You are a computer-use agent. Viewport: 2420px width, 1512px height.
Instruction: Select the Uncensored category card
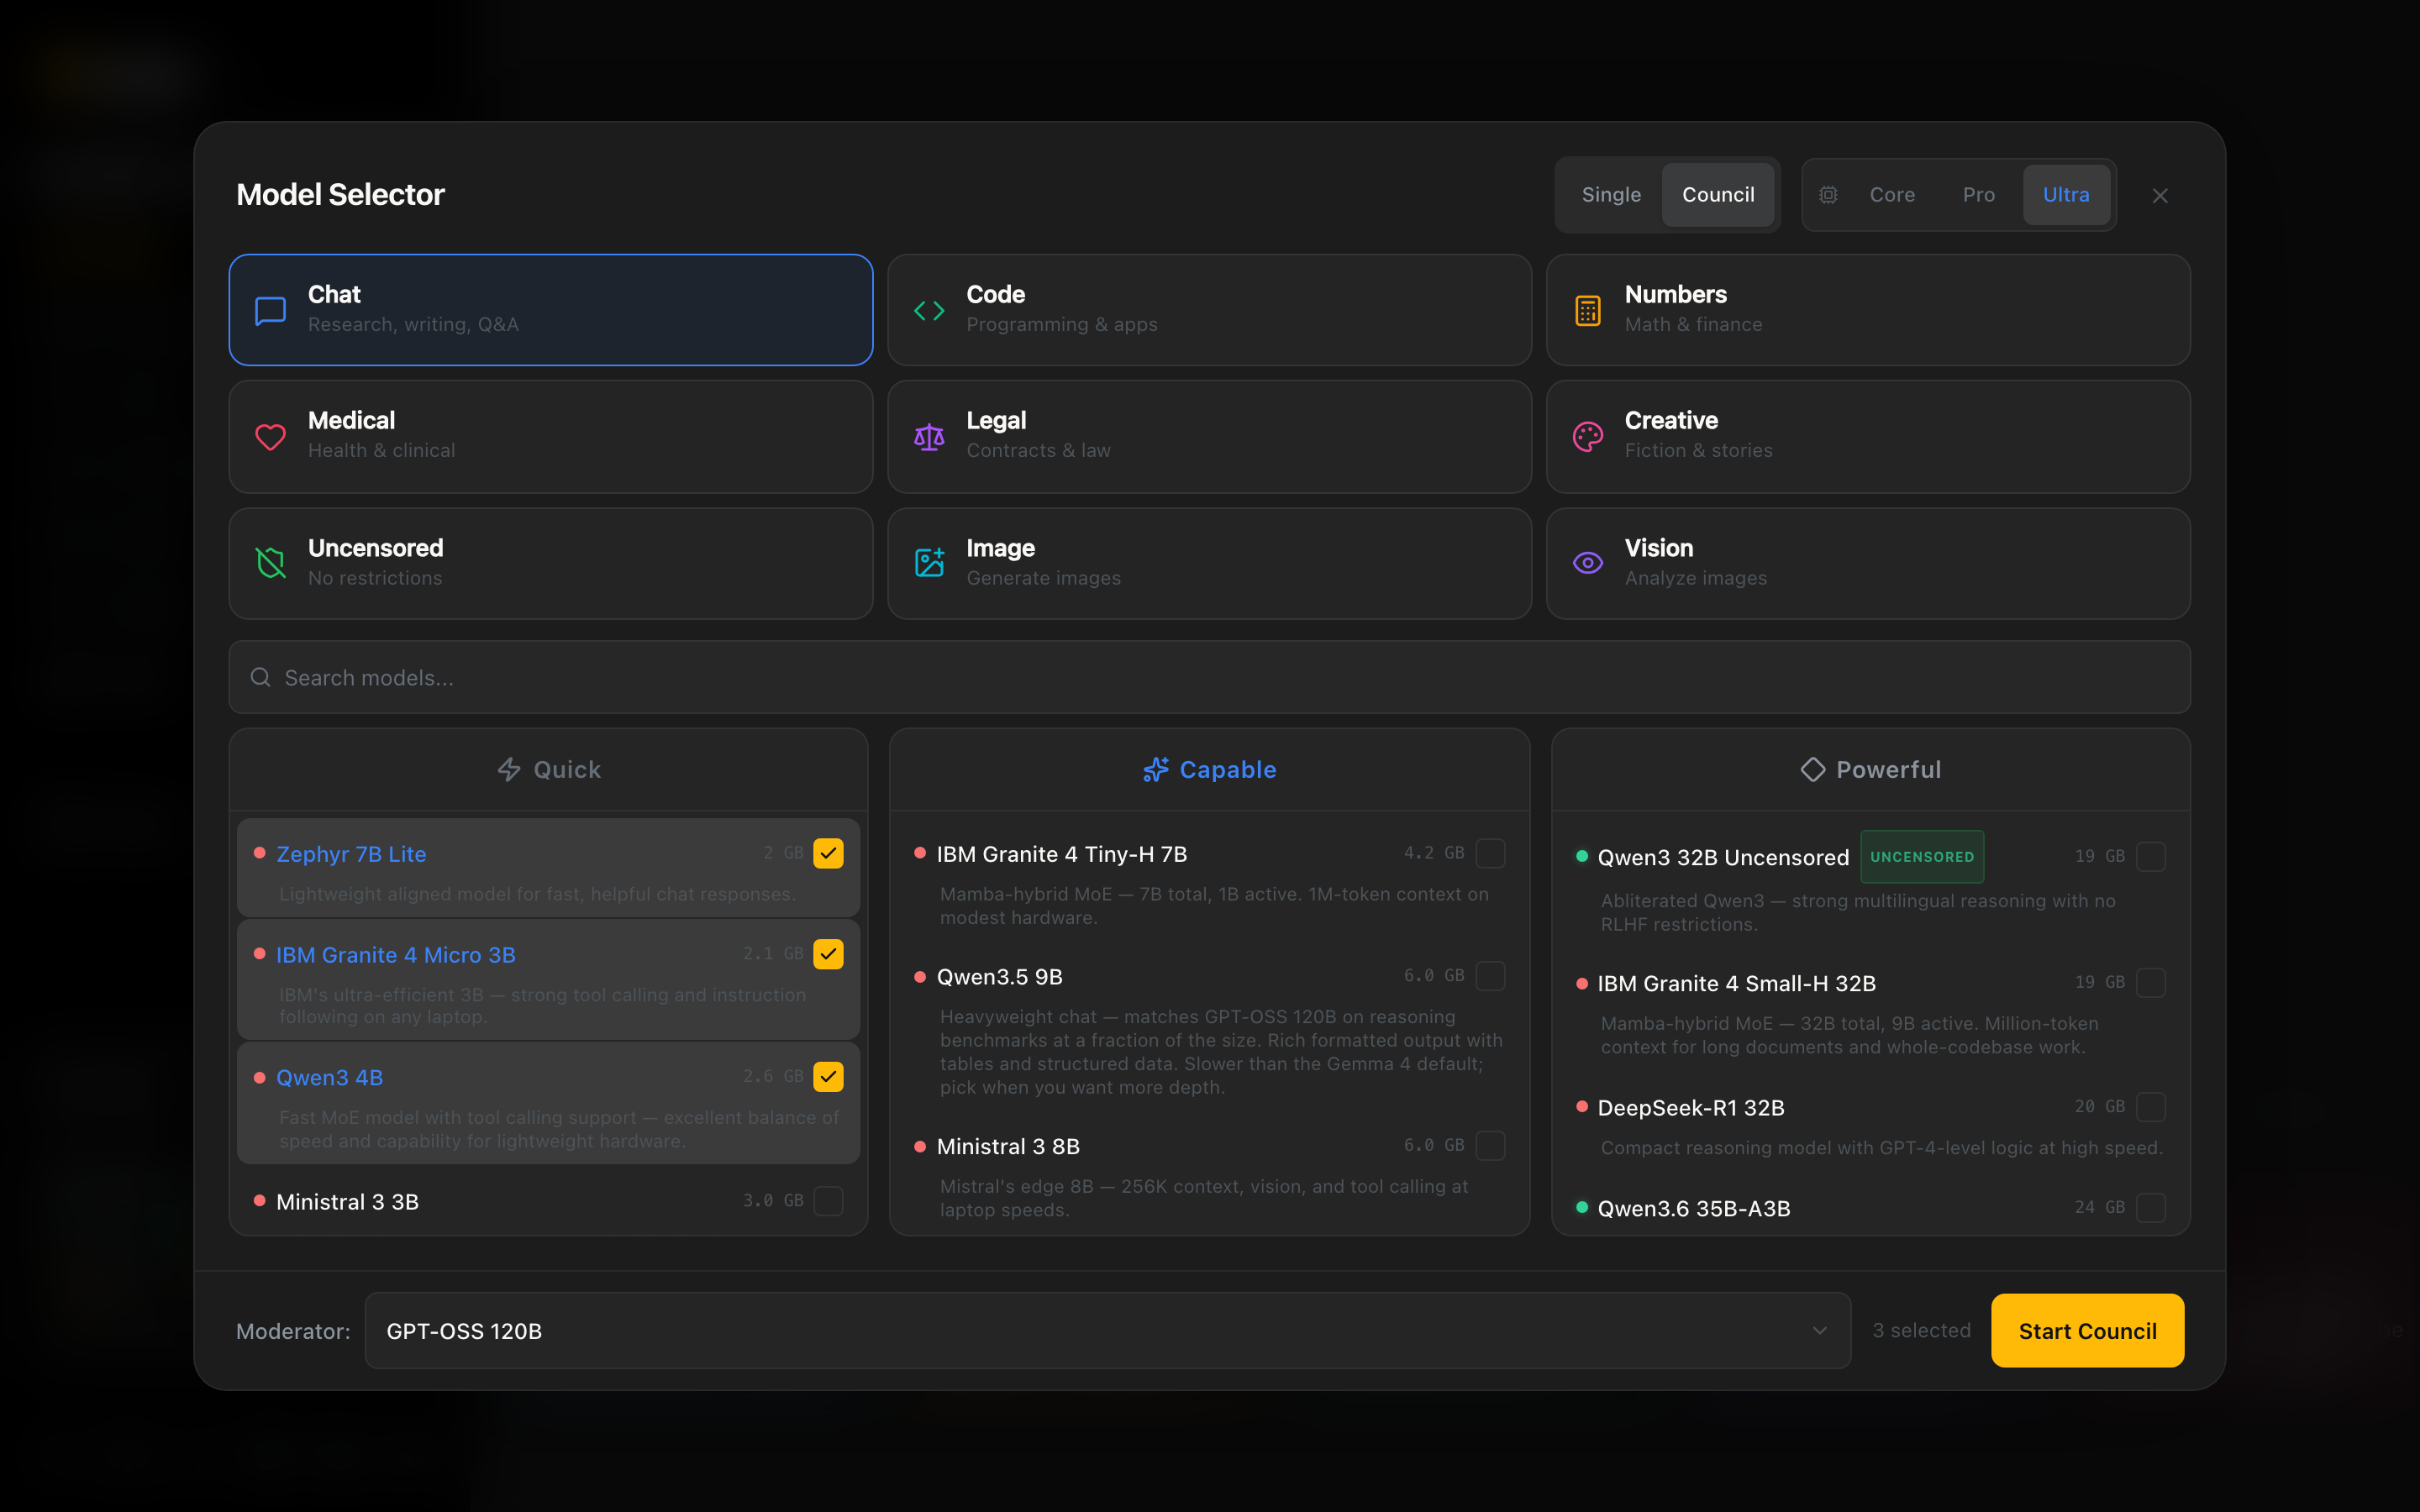551,563
